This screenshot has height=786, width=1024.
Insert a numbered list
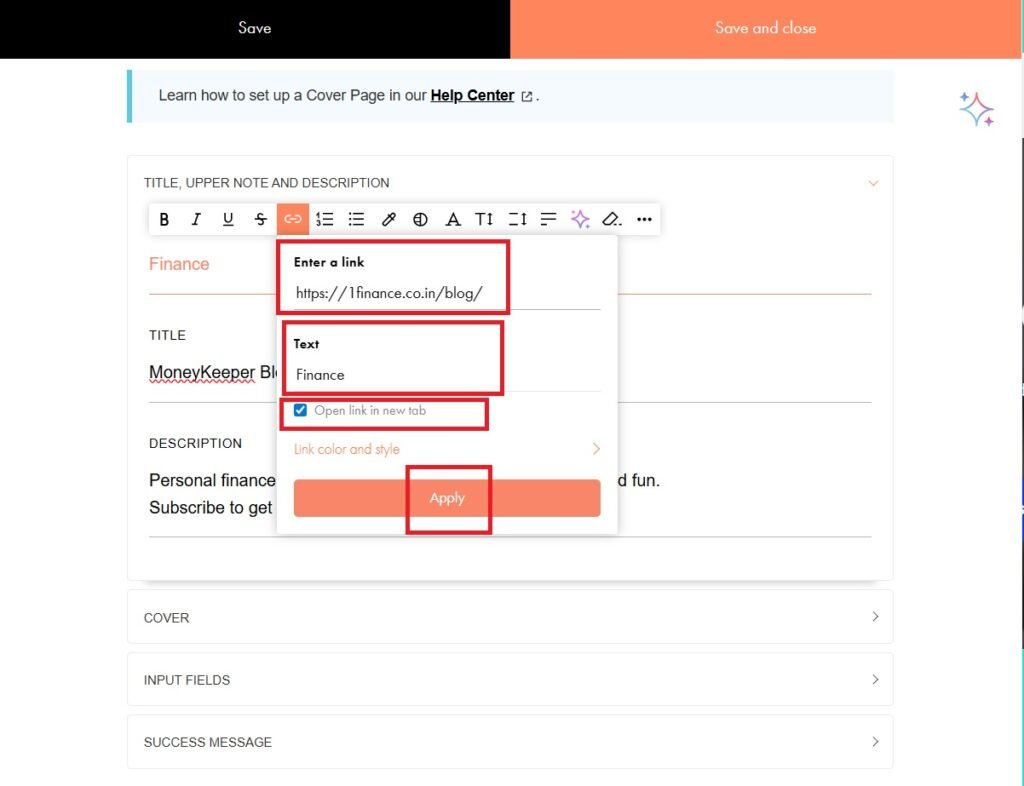pyautogui.click(x=325, y=219)
